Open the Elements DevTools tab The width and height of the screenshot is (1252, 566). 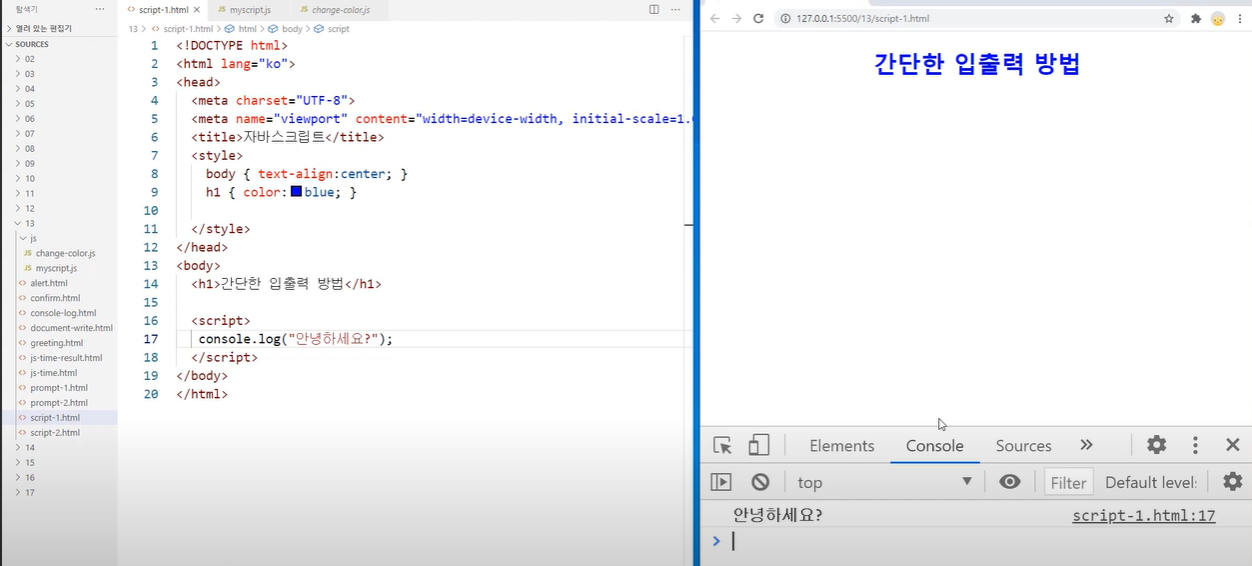[x=842, y=446]
